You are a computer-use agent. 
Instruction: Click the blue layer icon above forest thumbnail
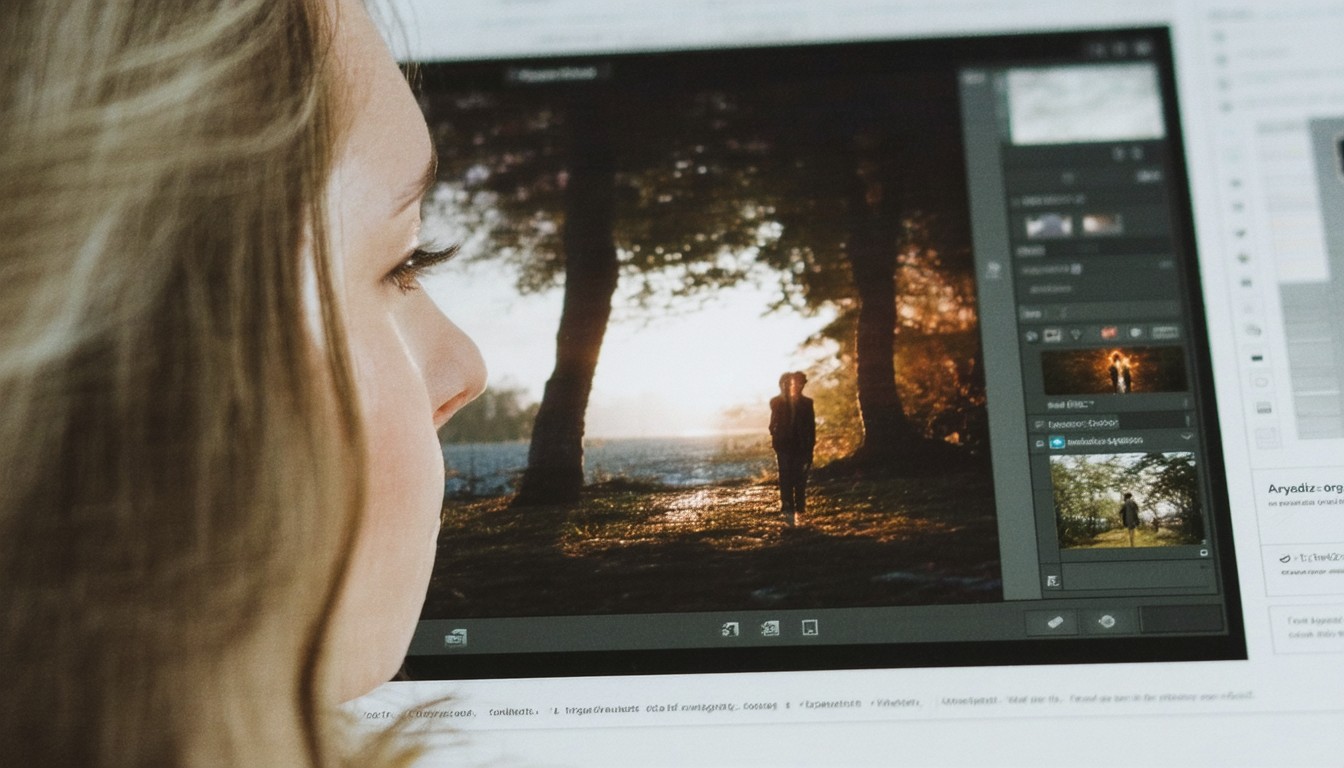1056,441
